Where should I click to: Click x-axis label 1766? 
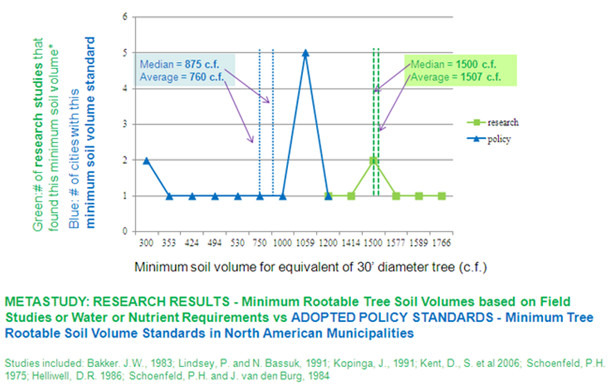(x=442, y=243)
